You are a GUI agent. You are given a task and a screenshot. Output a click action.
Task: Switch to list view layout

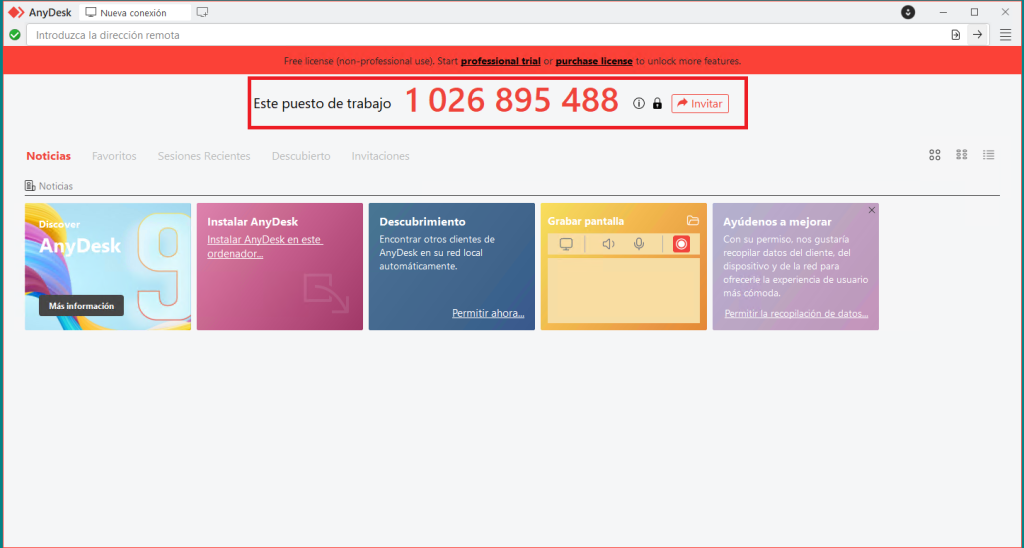(988, 155)
